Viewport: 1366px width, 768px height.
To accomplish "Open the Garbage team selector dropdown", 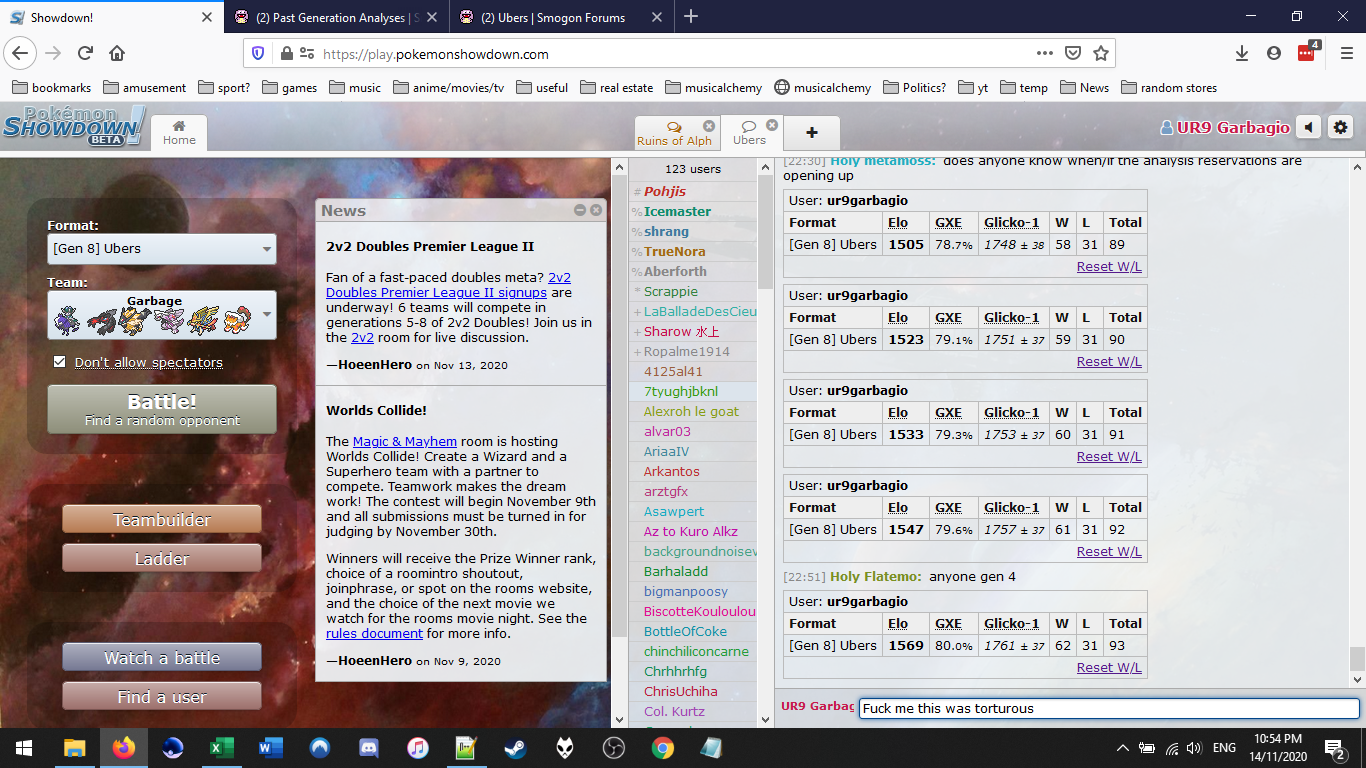I will point(162,315).
